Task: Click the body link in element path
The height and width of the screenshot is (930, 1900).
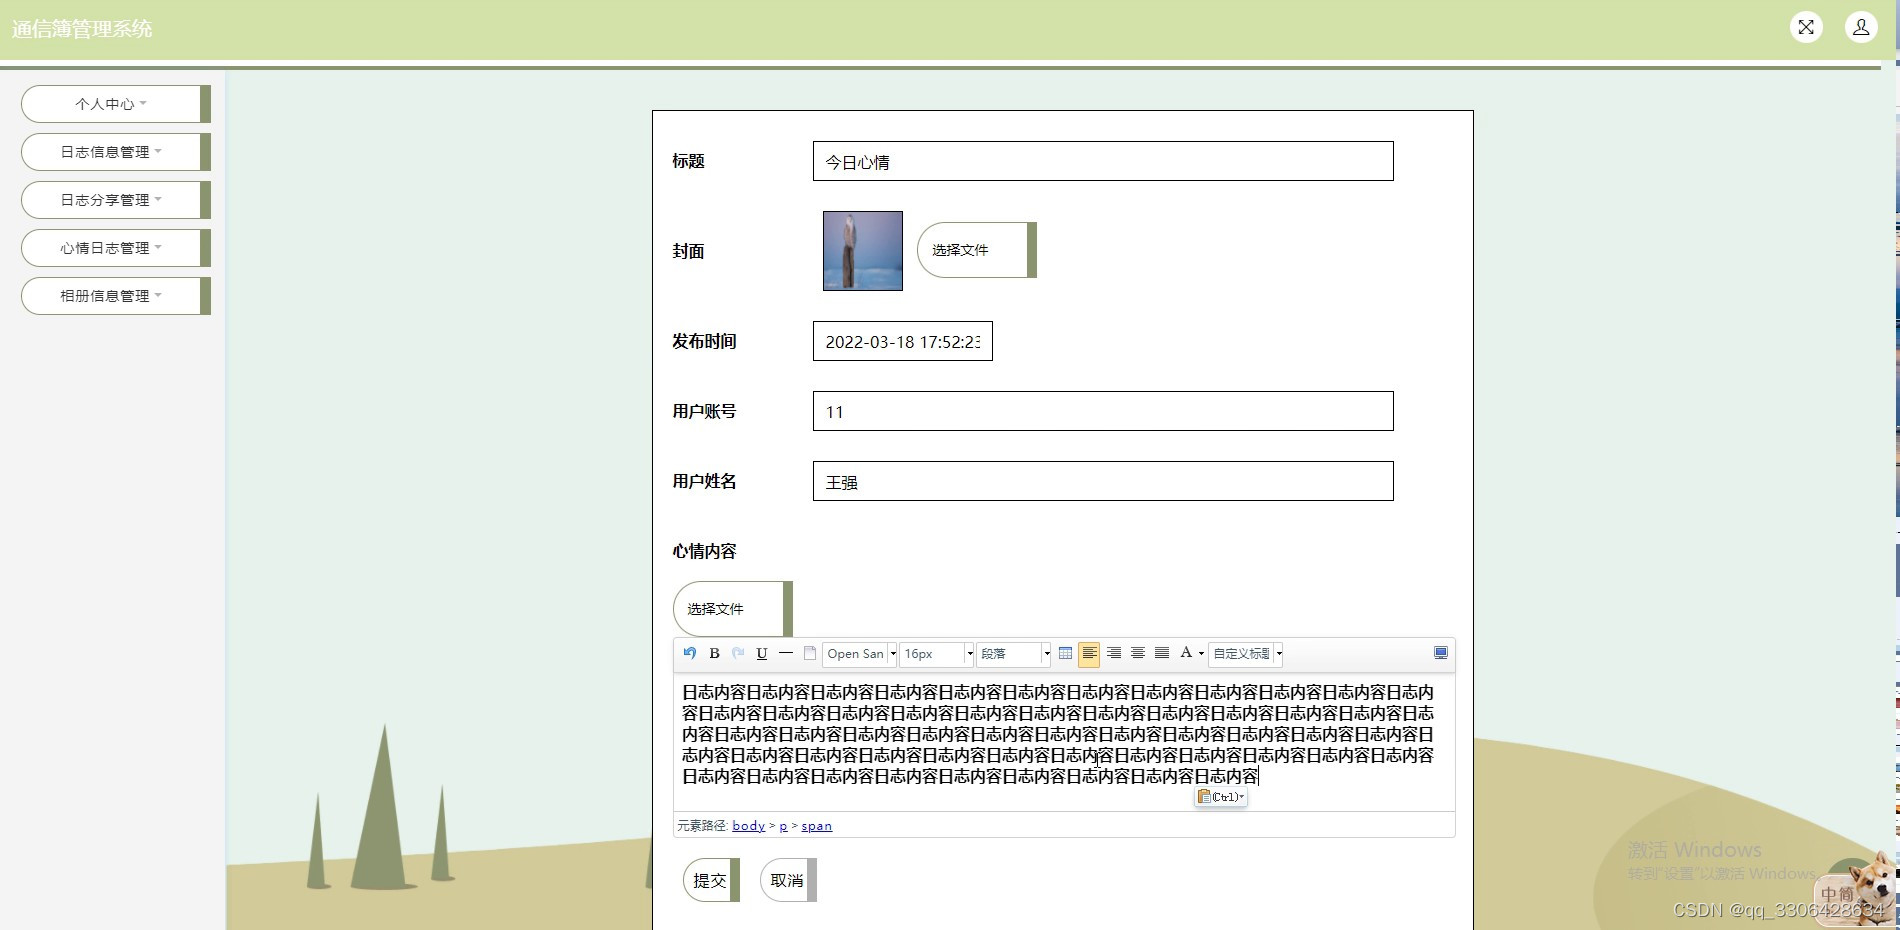Action: click(748, 826)
